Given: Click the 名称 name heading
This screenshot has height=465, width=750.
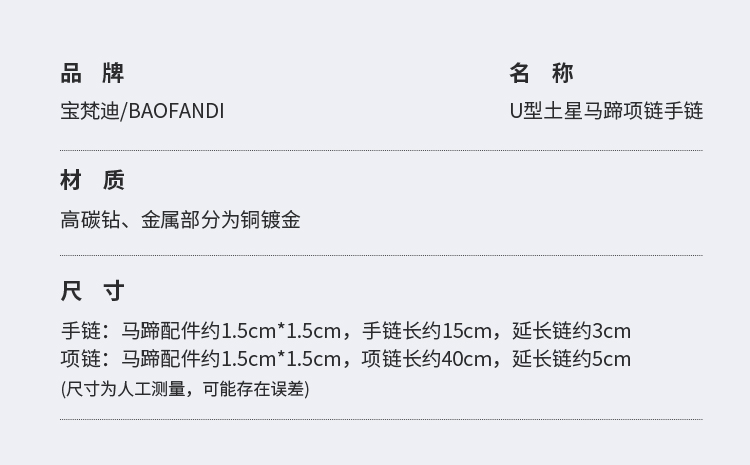Looking at the screenshot, I should pyautogui.click(x=541, y=73).
